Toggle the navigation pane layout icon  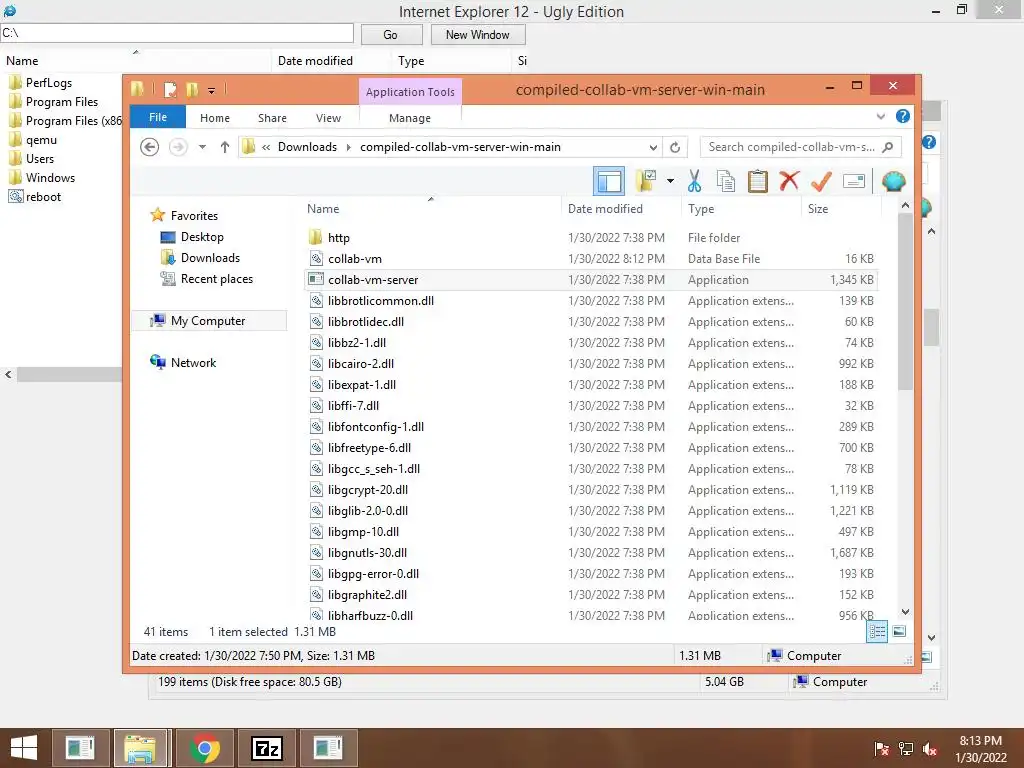tap(609, 181)
